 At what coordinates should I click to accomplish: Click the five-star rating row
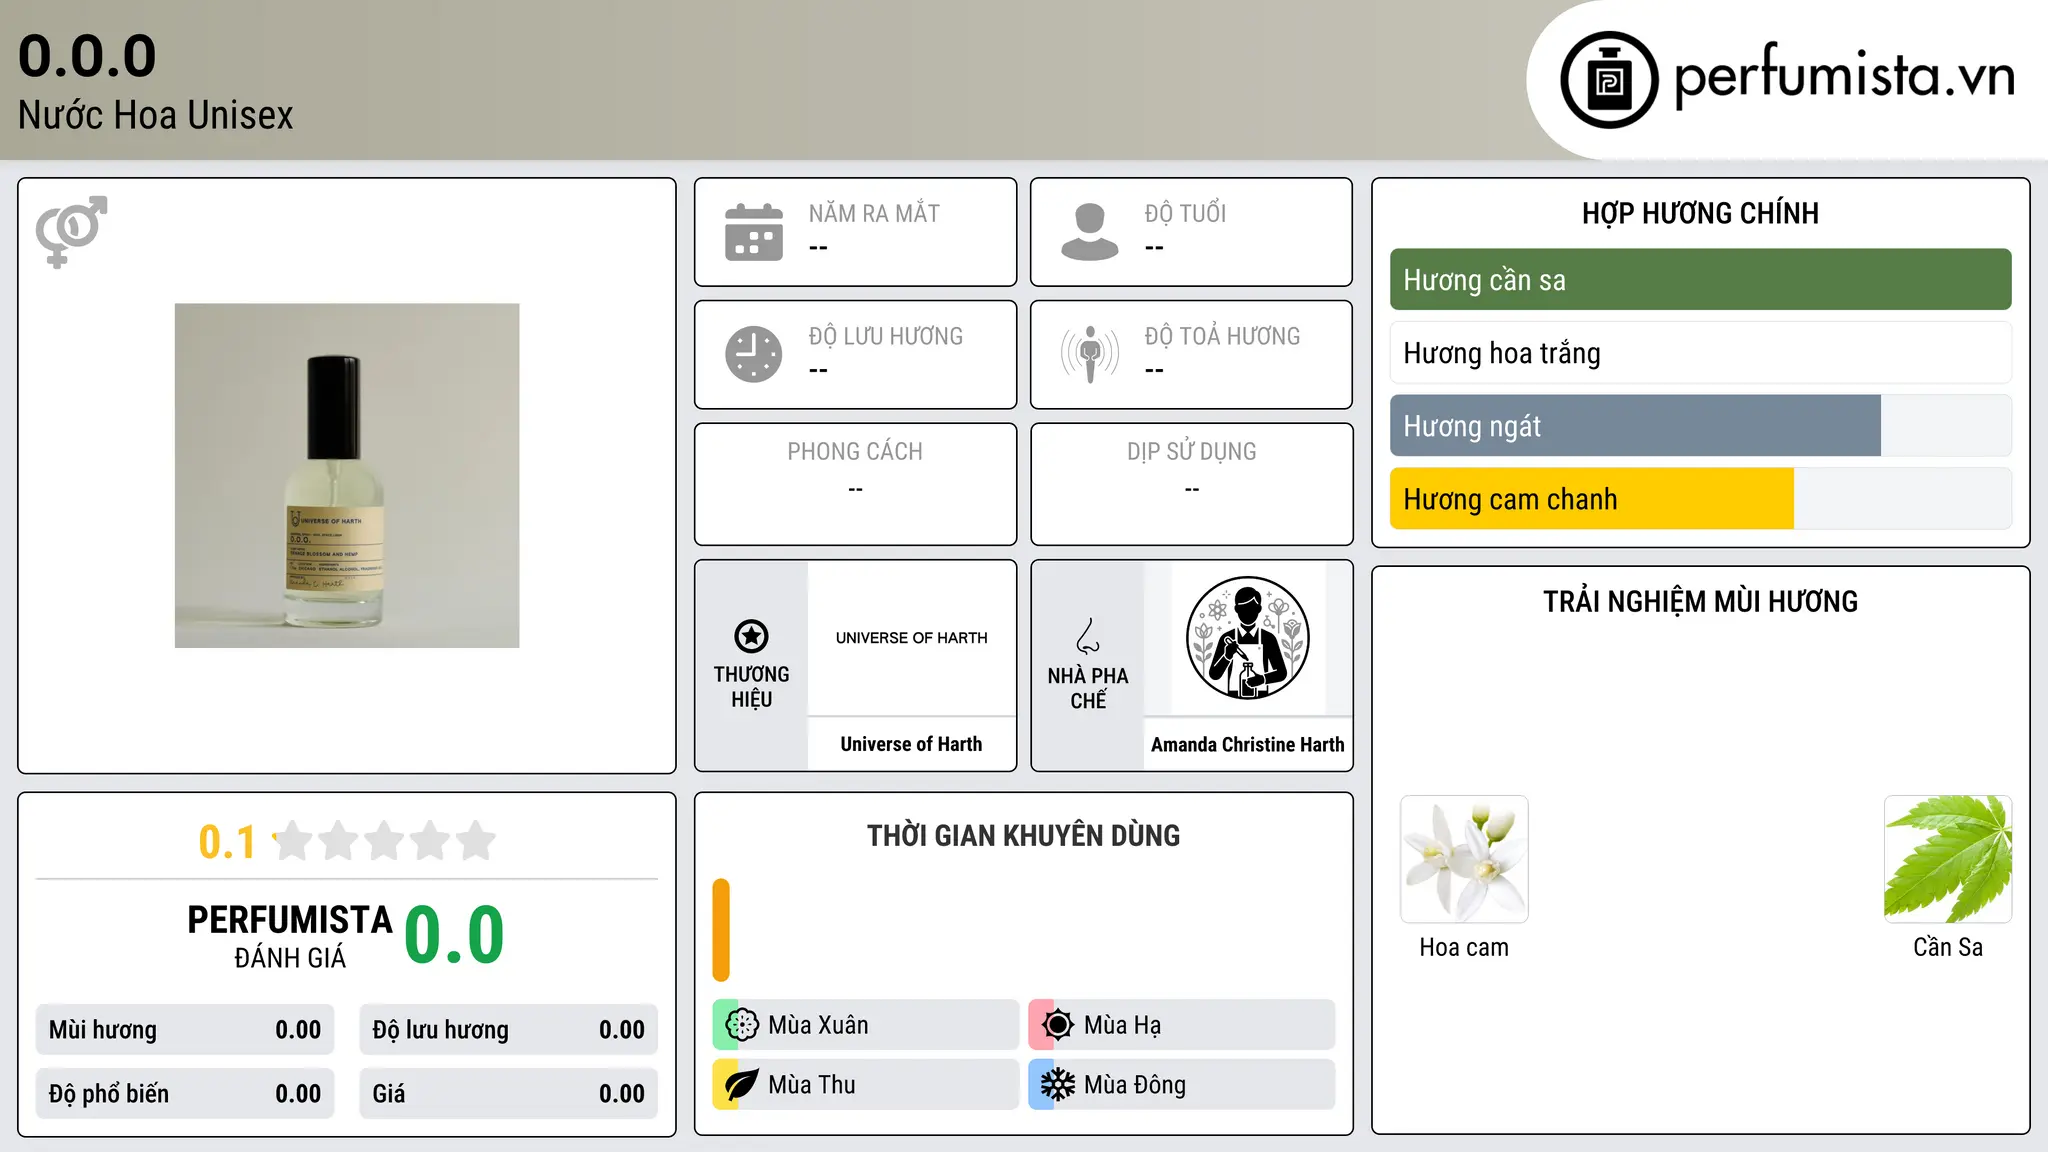(385, 841)
